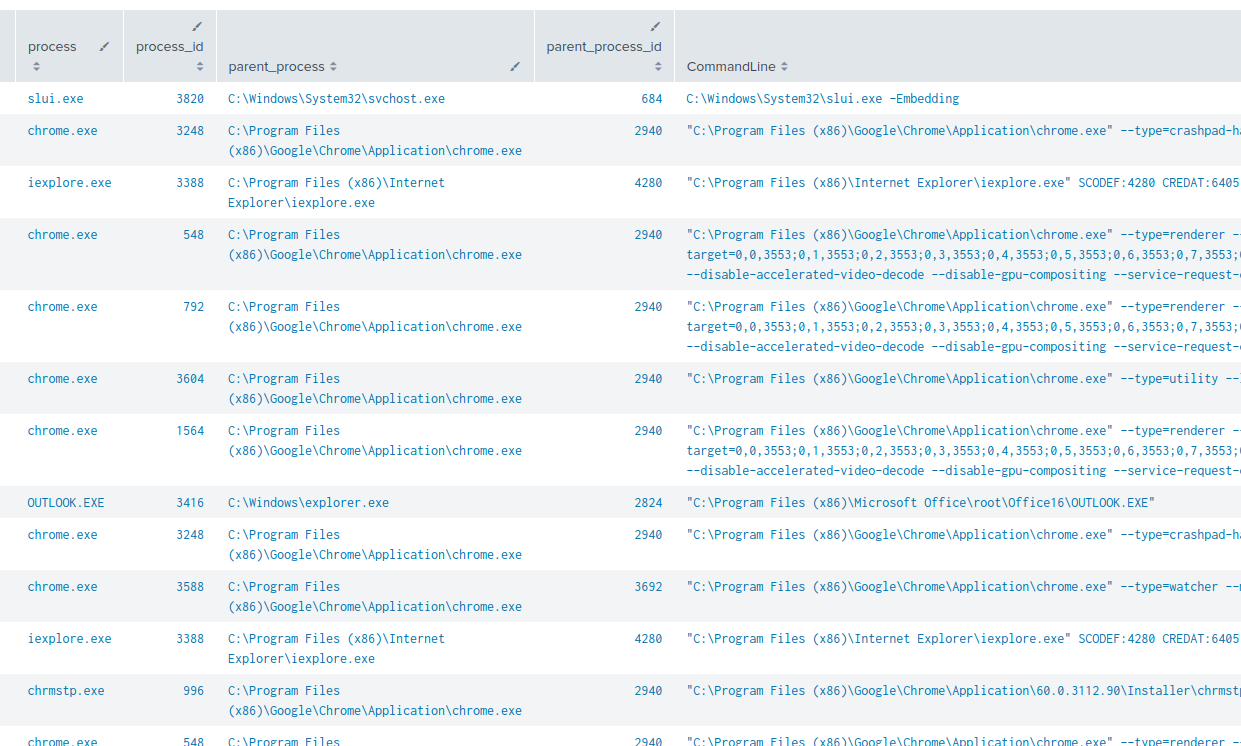Click the OUTLOOK.EXE process value
This screenshot has height=746, width=1241.
pyautogui.click(x=66, y=503)
